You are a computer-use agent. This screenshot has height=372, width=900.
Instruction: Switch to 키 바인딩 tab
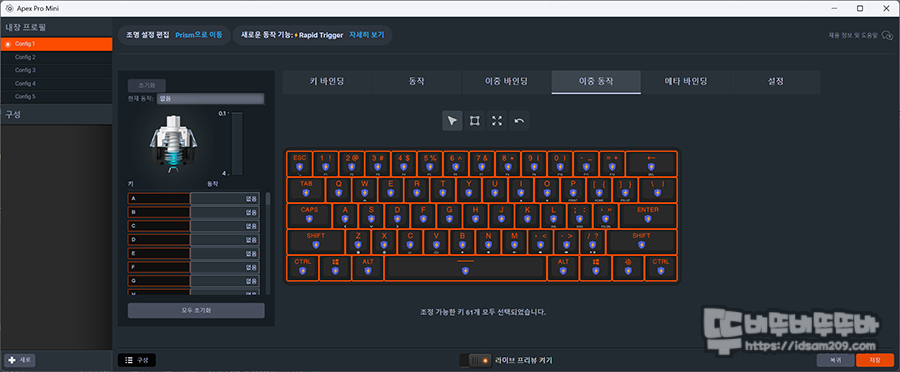pyautogui.click(x=327, y=82)
